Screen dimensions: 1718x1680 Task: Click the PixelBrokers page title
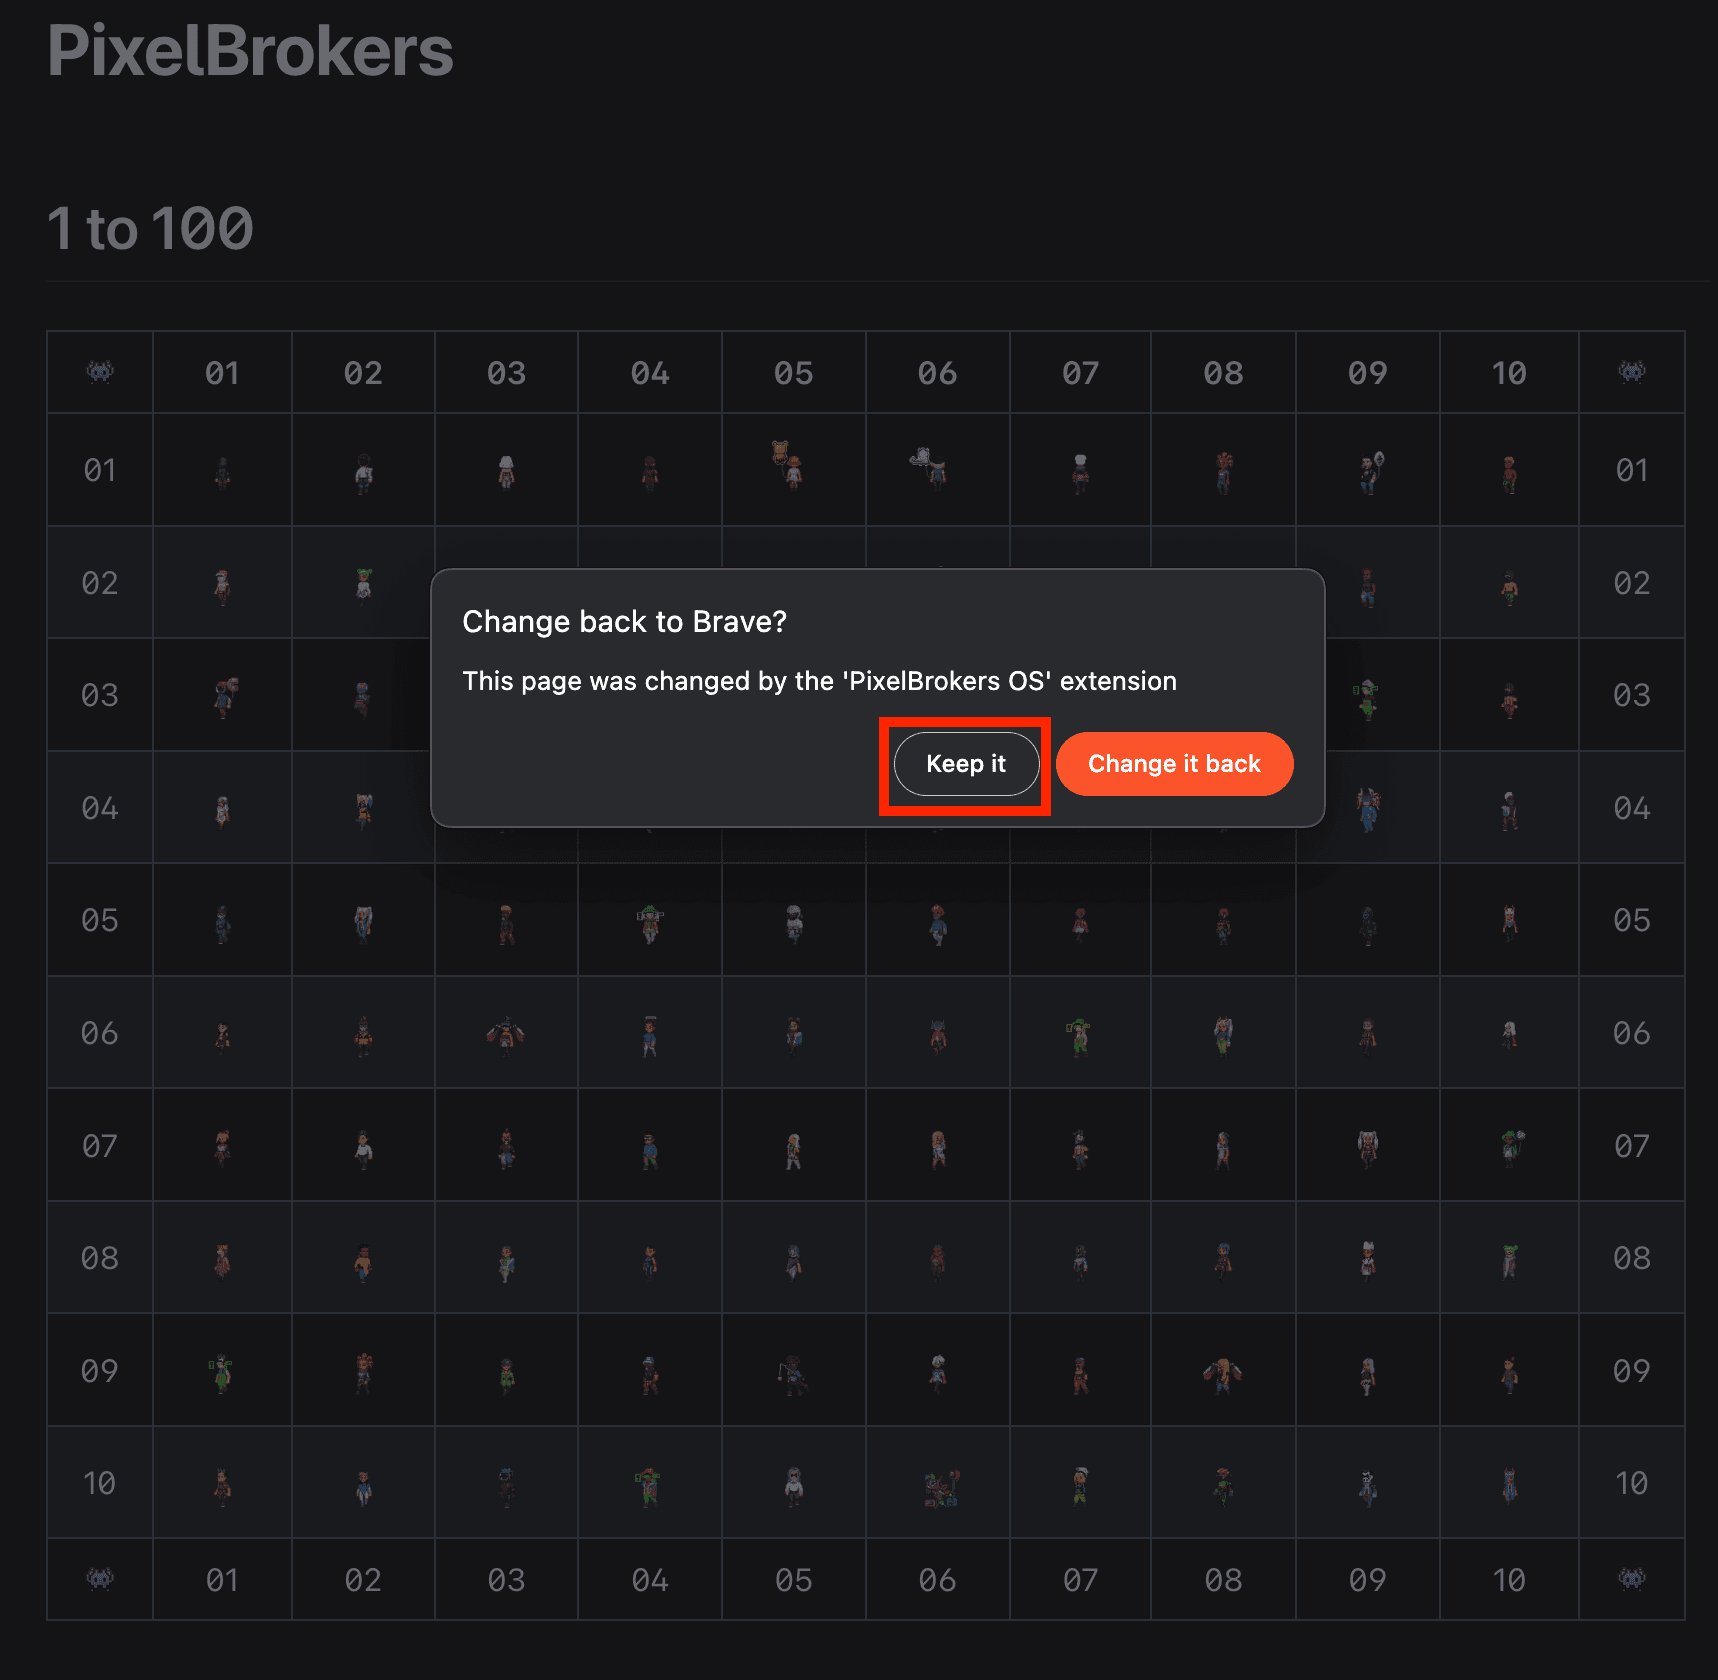point(250,51)
